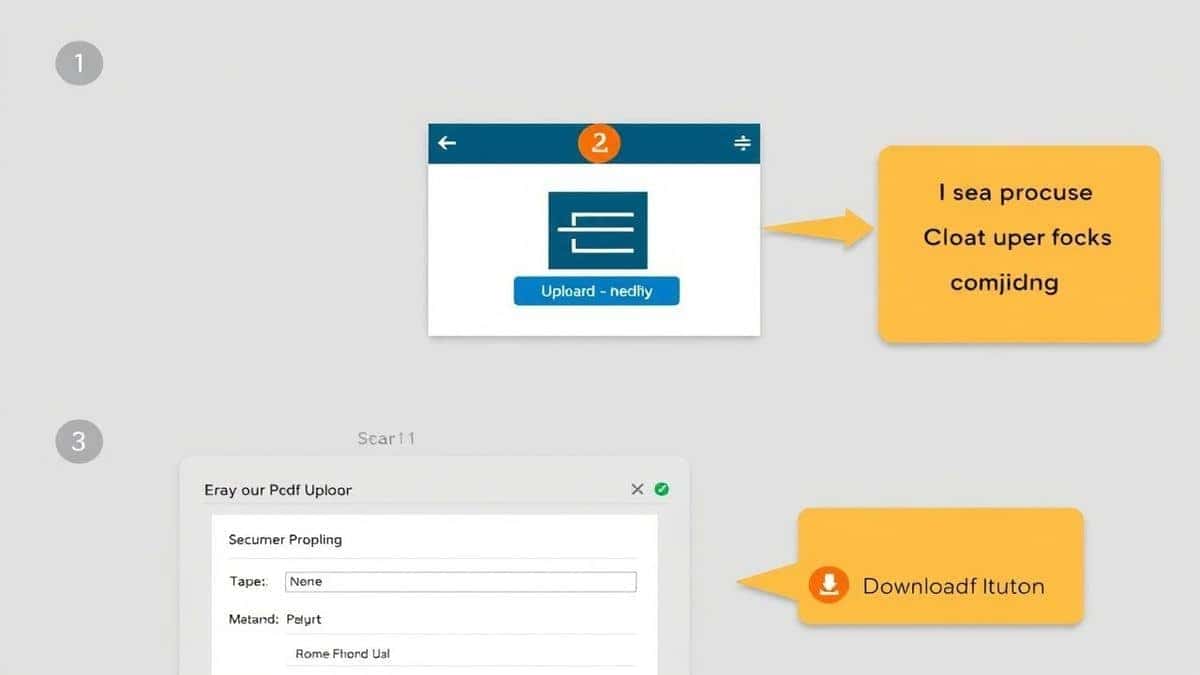Select the Secumer Propling heading

point(285,539)
